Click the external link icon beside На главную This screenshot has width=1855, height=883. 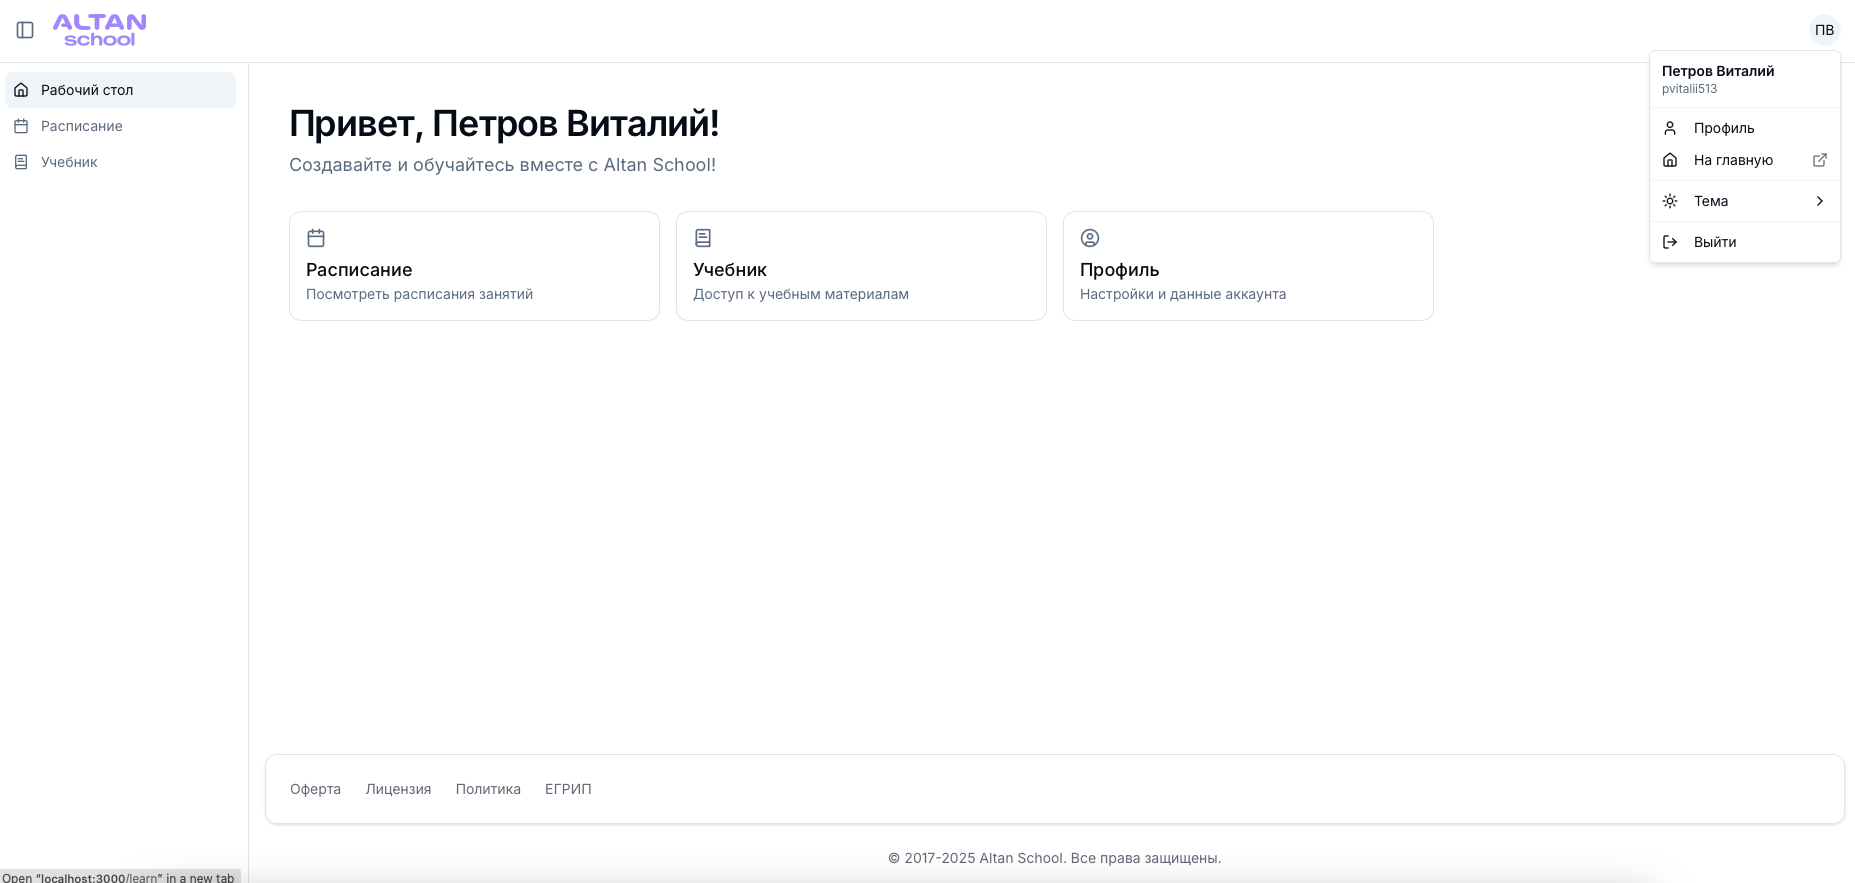click(x=1819, y=160)
